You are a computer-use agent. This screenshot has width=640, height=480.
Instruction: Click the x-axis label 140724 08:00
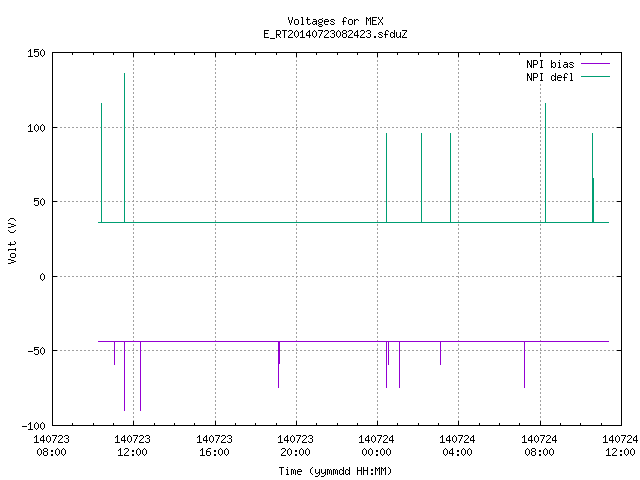click(x=539, y=445)
